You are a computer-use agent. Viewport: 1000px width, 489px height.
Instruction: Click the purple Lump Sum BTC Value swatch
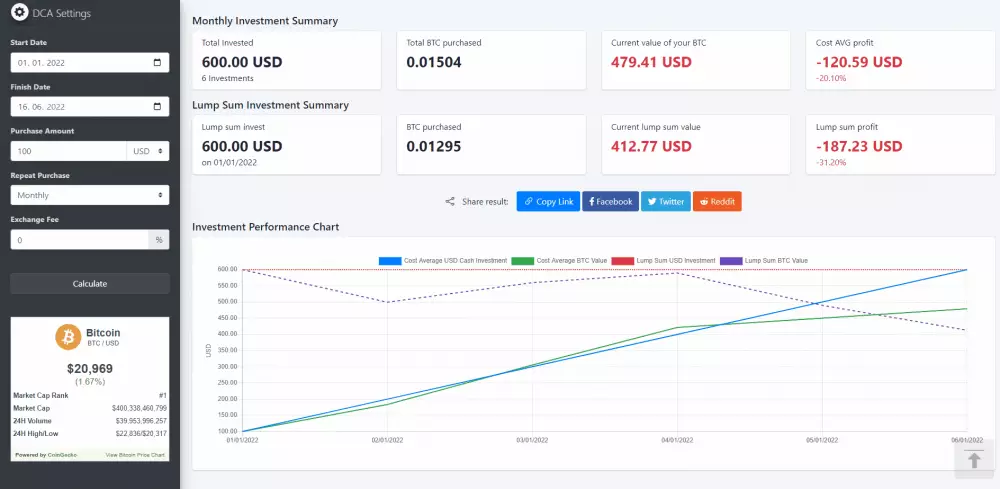coord(731,261)
